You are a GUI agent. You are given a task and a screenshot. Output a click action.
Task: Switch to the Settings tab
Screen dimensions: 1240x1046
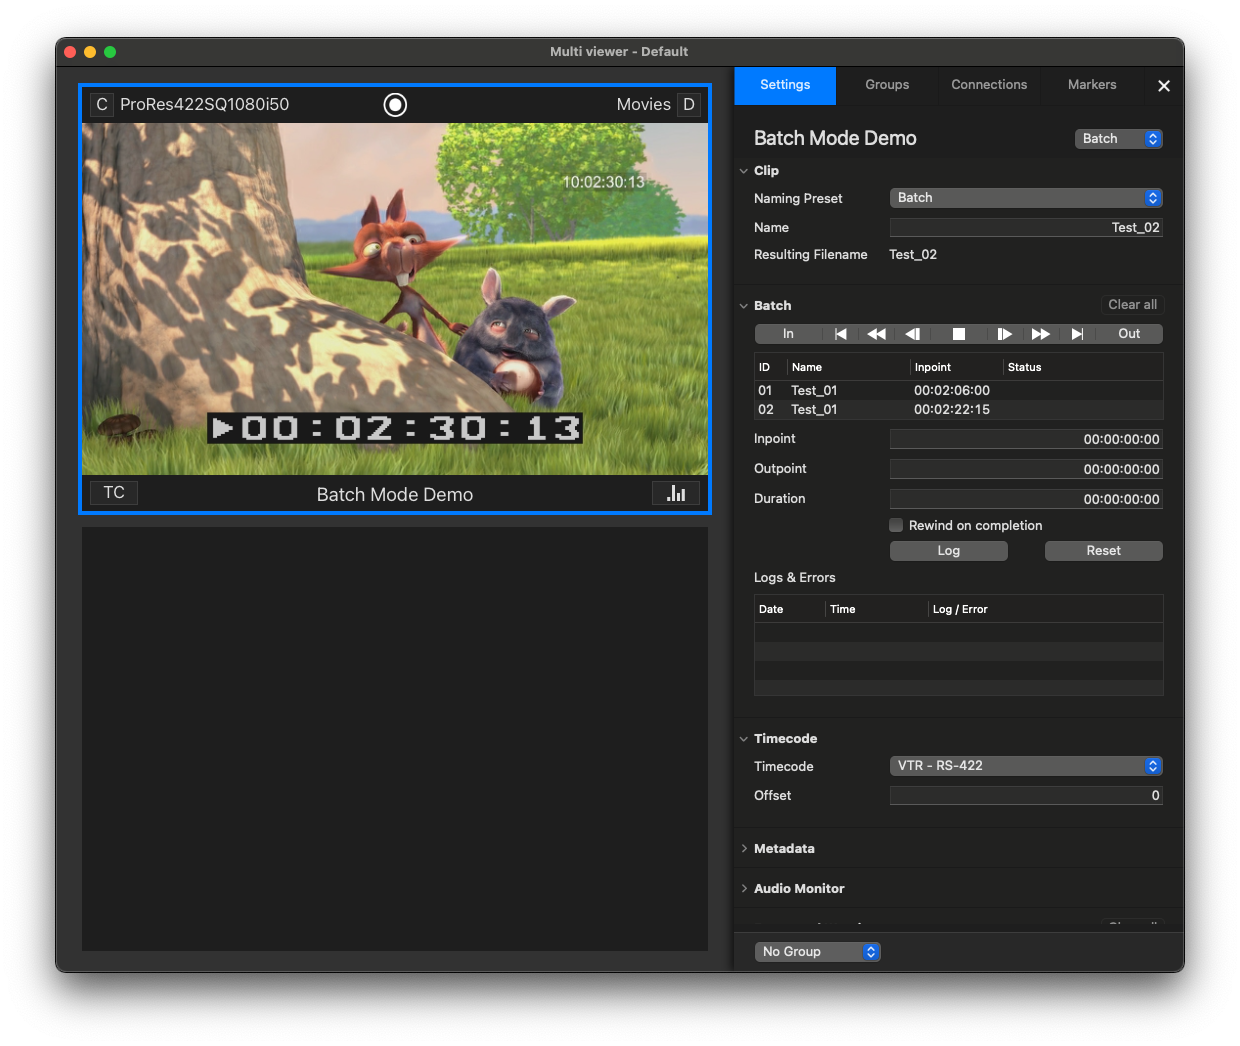785,85
